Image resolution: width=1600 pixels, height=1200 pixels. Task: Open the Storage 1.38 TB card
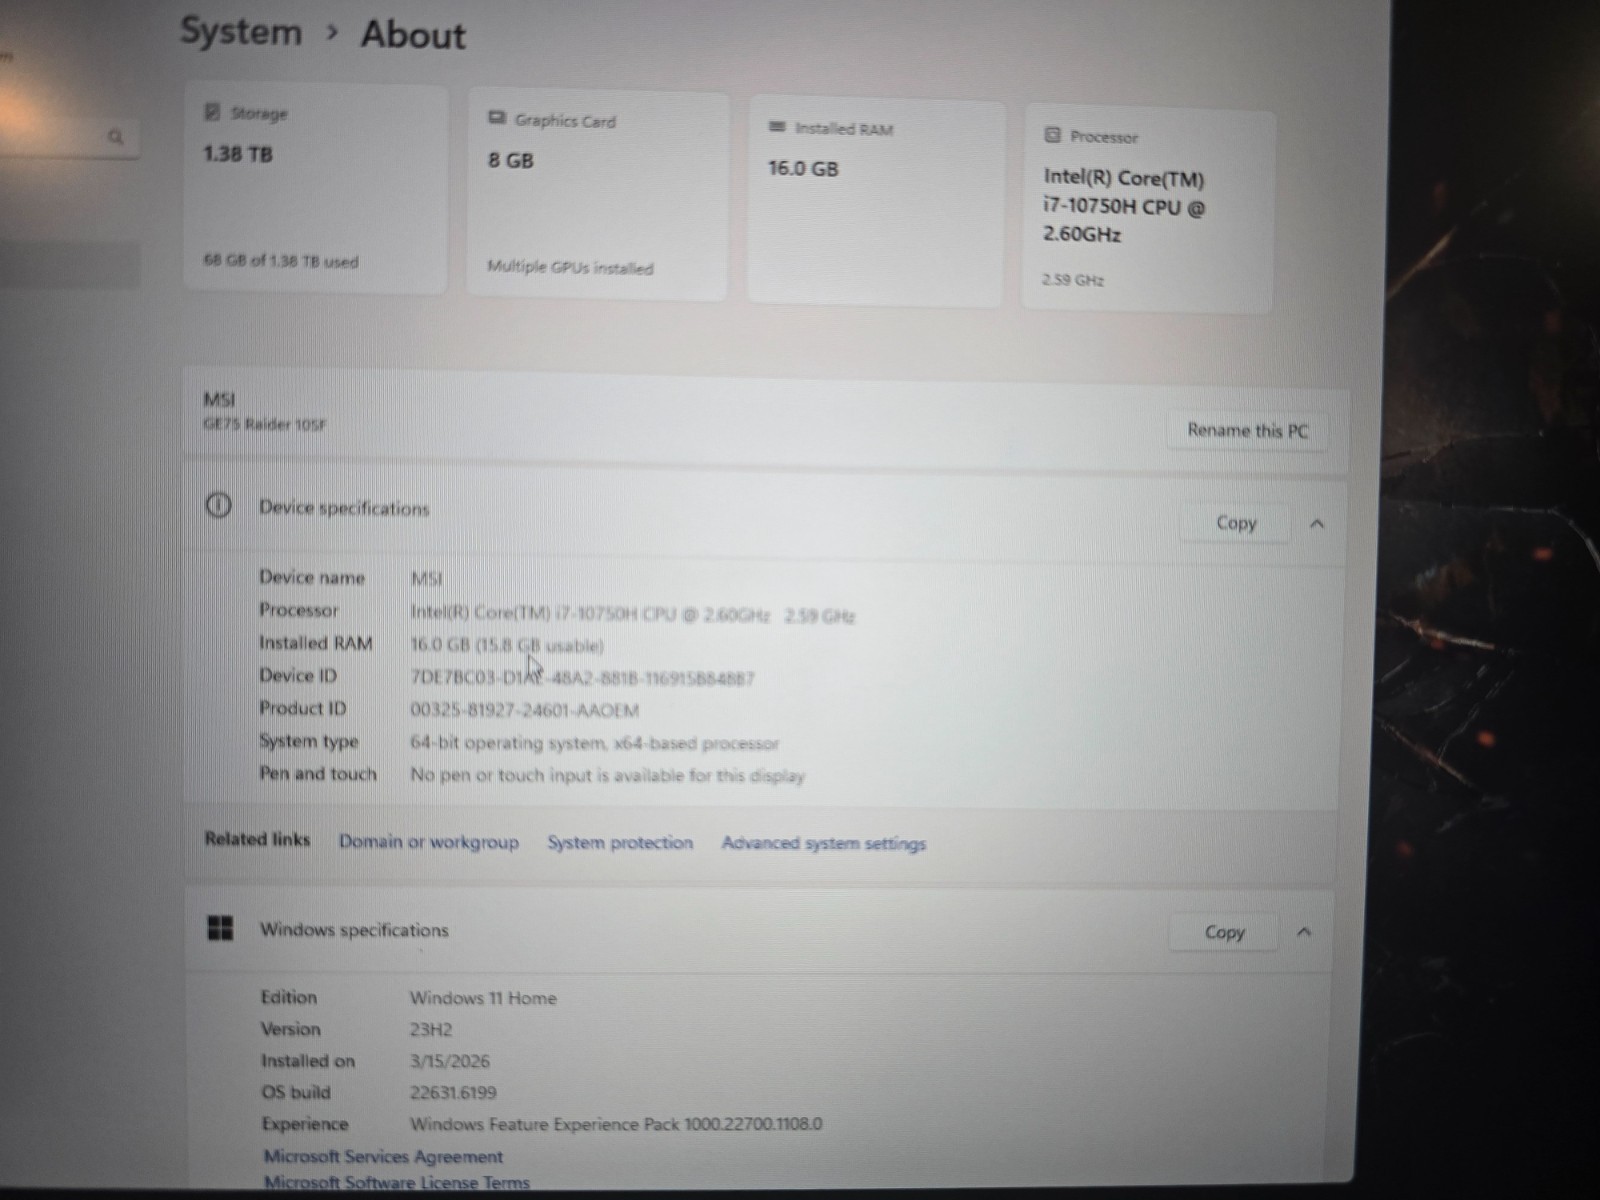point(315,189)
